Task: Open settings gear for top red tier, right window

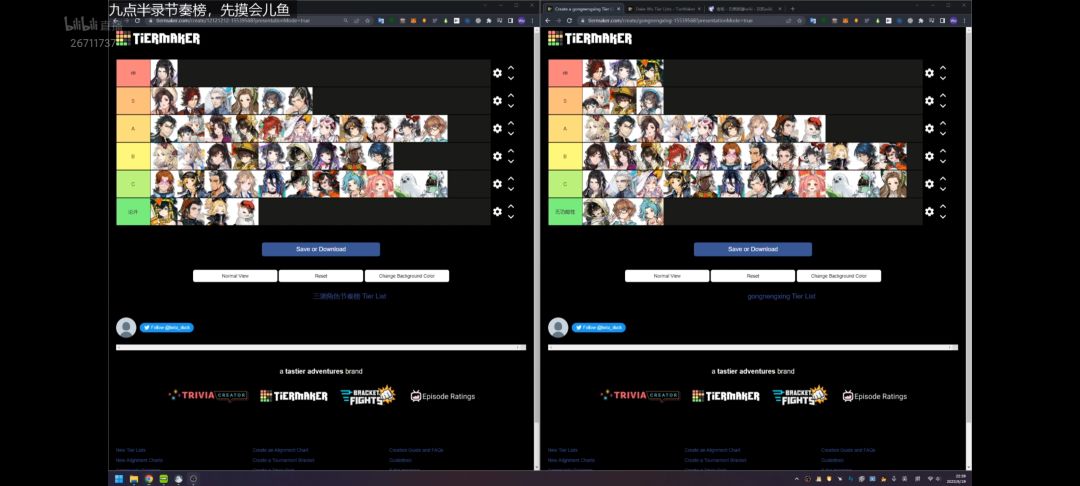Action: coord(929,73)
